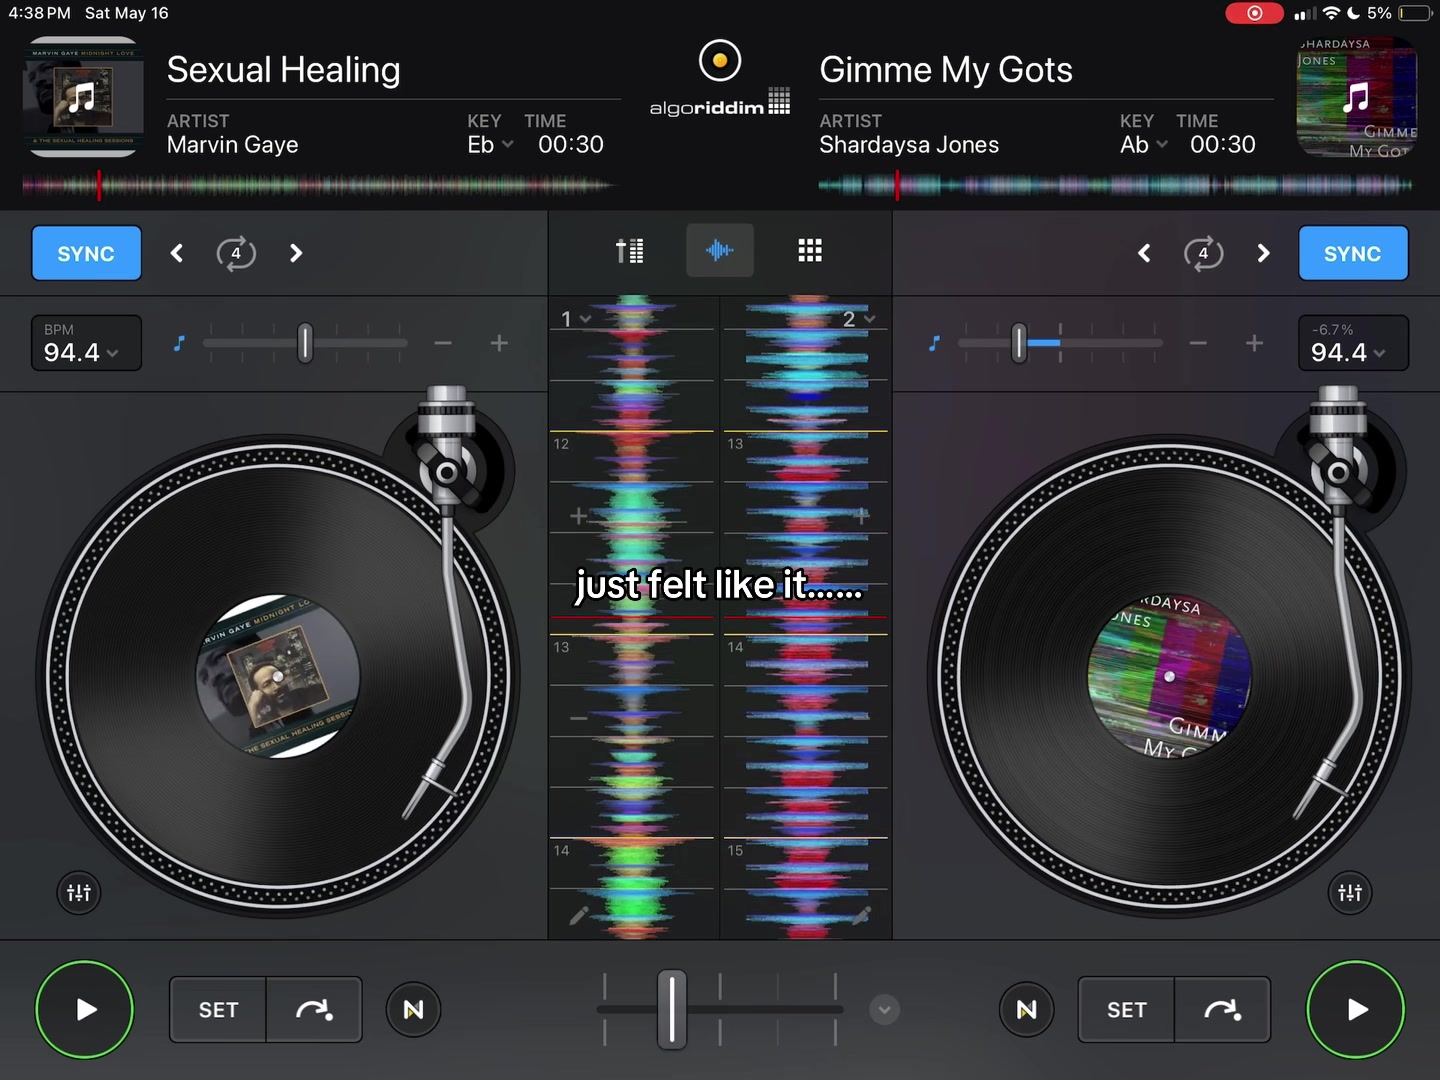Zoom in the deck 2 waveform with the plus
The height and width of the screenshot is (1080, 1440).
(x=861, y=516)
